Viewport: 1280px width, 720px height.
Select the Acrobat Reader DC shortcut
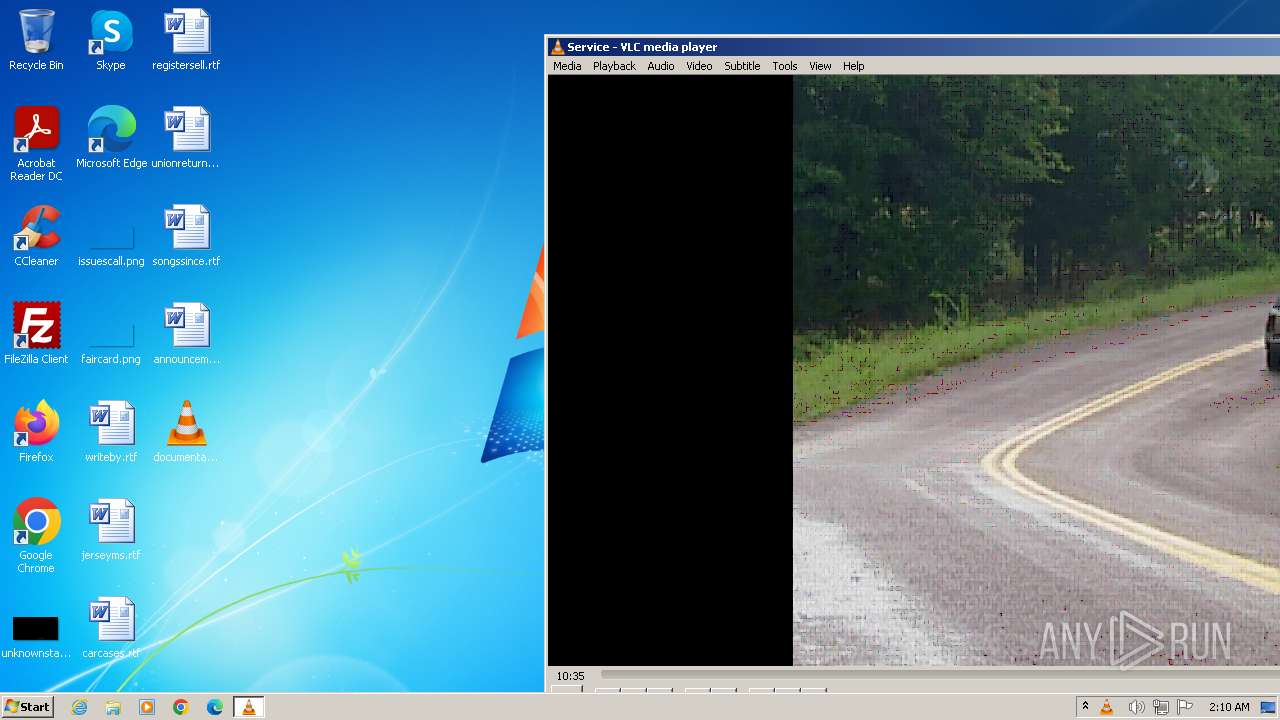[x=36, y=144]
